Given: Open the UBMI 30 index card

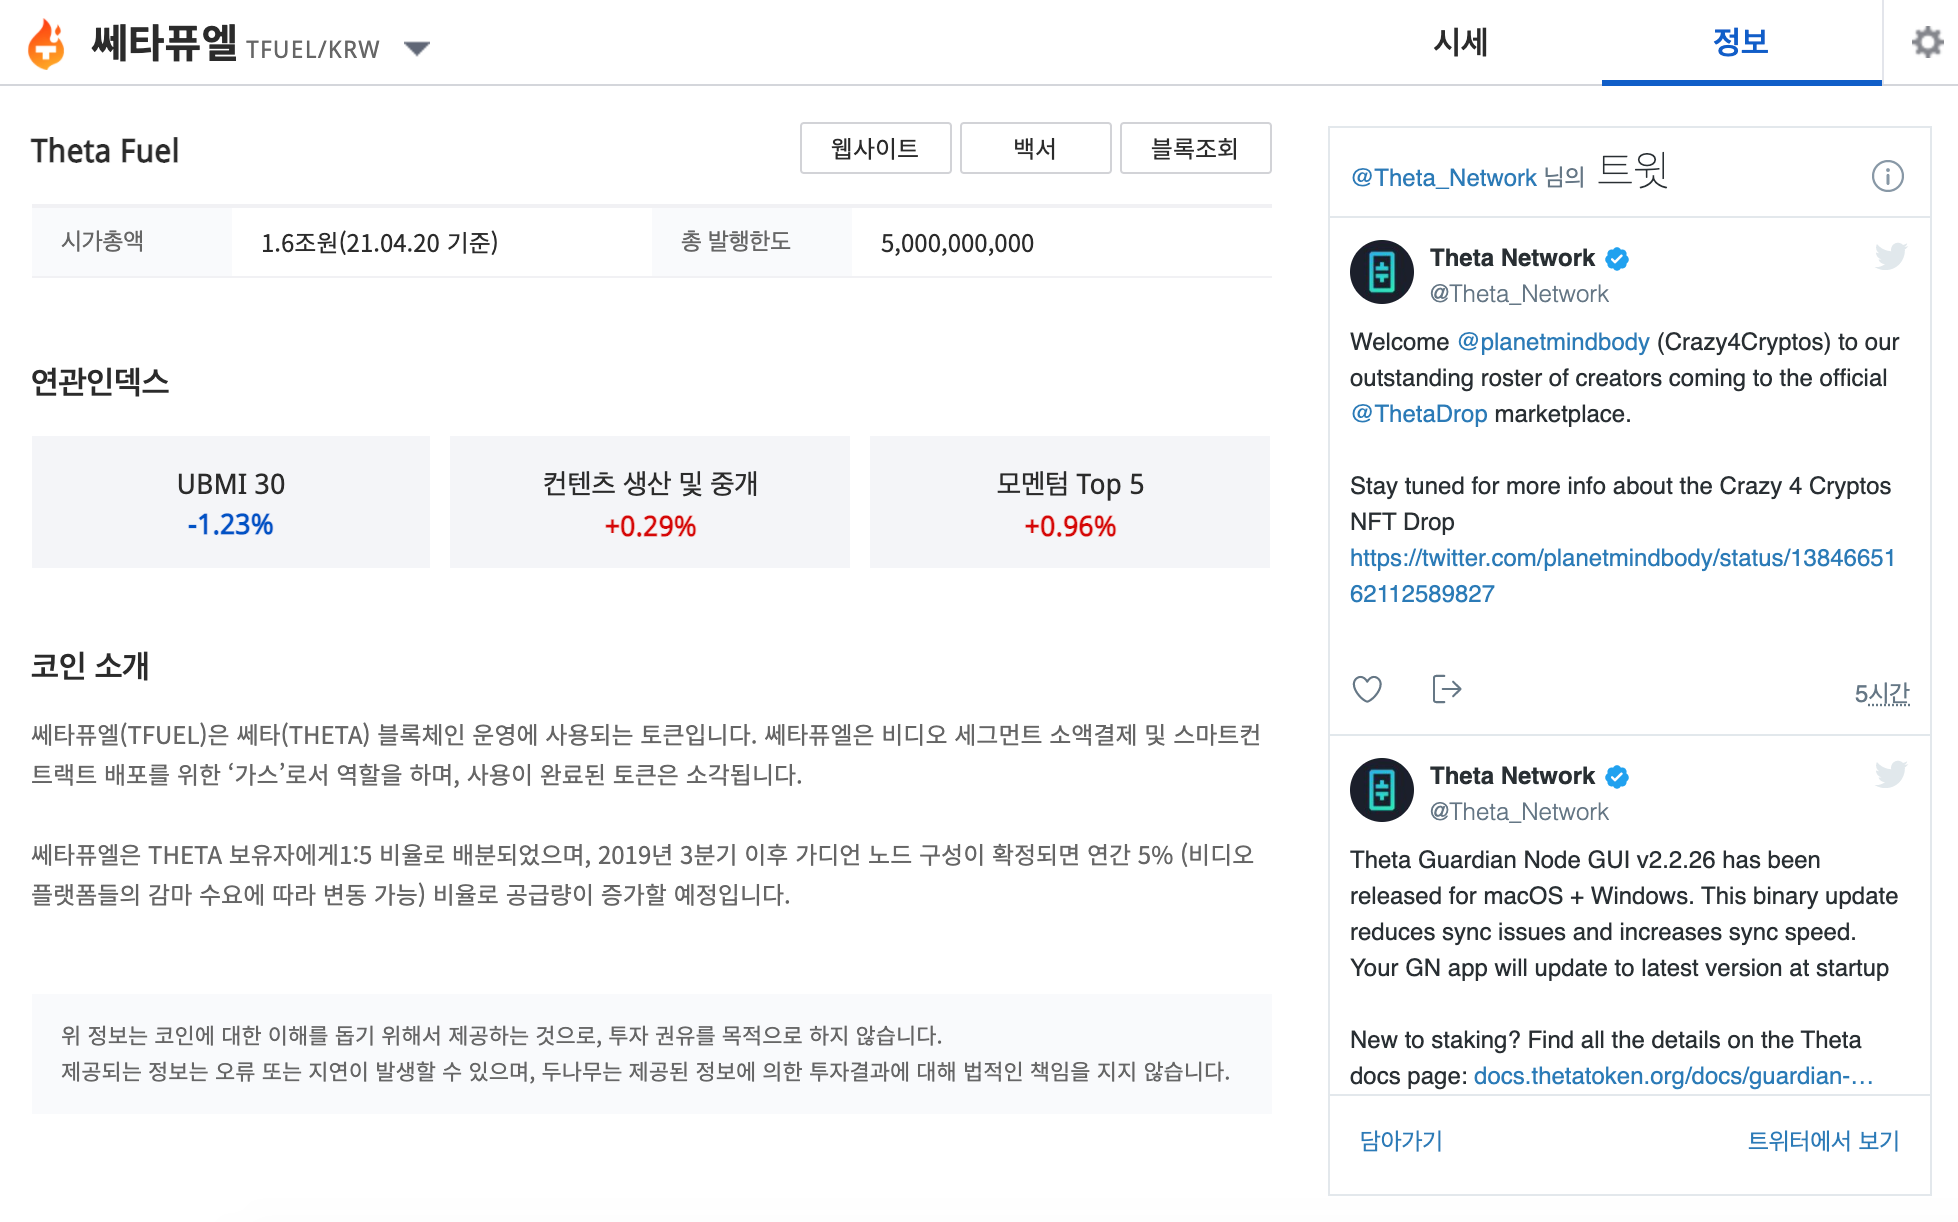Looking at the screenshot, I should coord(231,502).
